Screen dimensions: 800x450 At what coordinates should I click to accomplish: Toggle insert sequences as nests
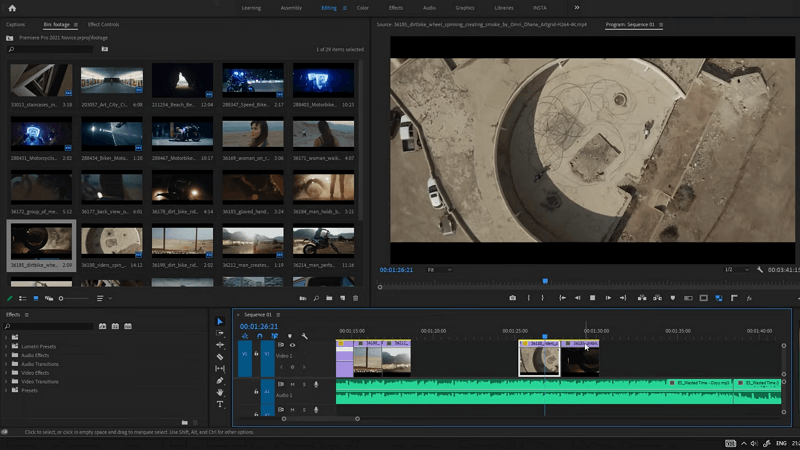(x=245, y=336)
